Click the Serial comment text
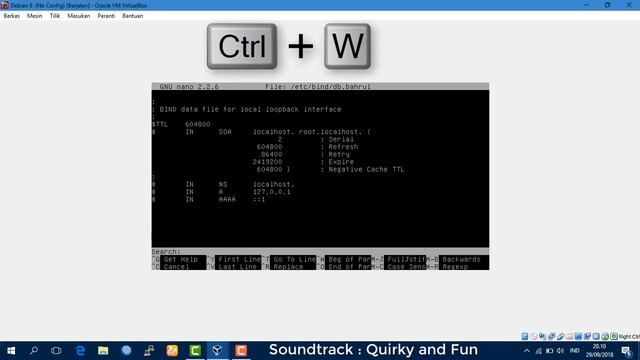Screen dimensions: 640x360 point(341,139)
